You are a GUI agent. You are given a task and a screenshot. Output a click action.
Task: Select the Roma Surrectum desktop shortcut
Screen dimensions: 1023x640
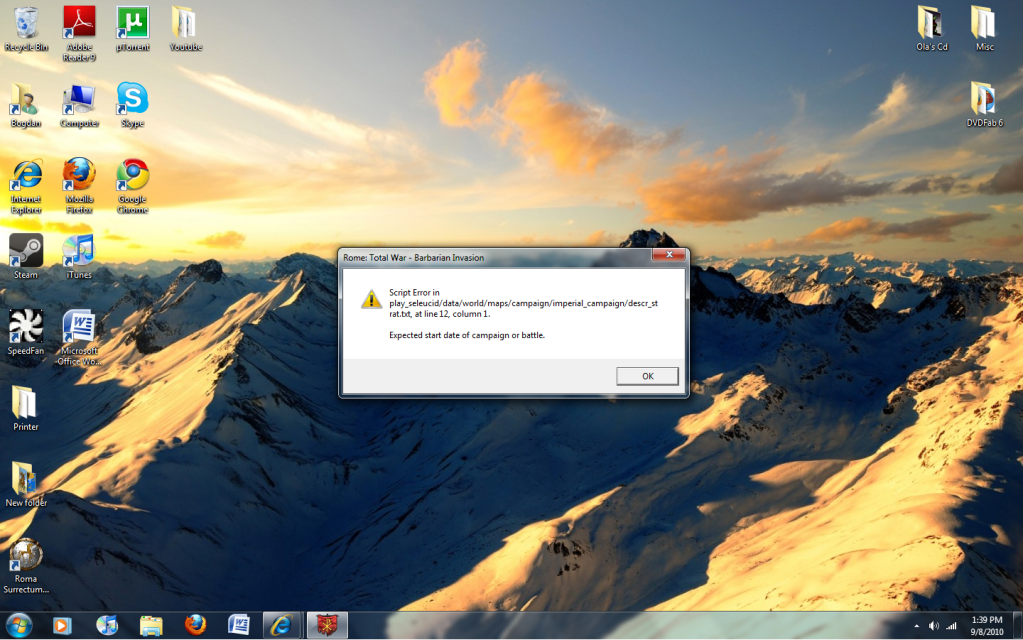click(25, 557)
